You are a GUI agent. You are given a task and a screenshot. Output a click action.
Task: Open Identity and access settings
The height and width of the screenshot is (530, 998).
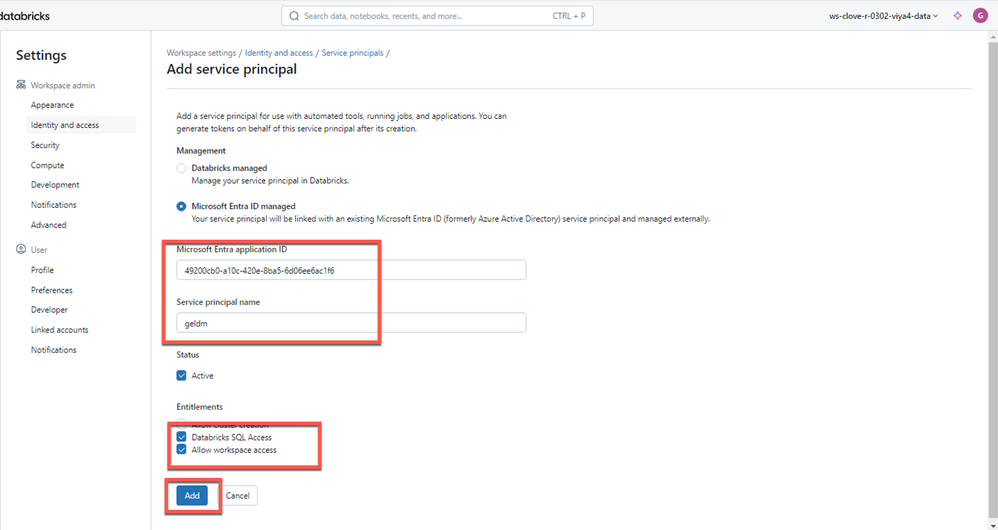click(65, 125)
